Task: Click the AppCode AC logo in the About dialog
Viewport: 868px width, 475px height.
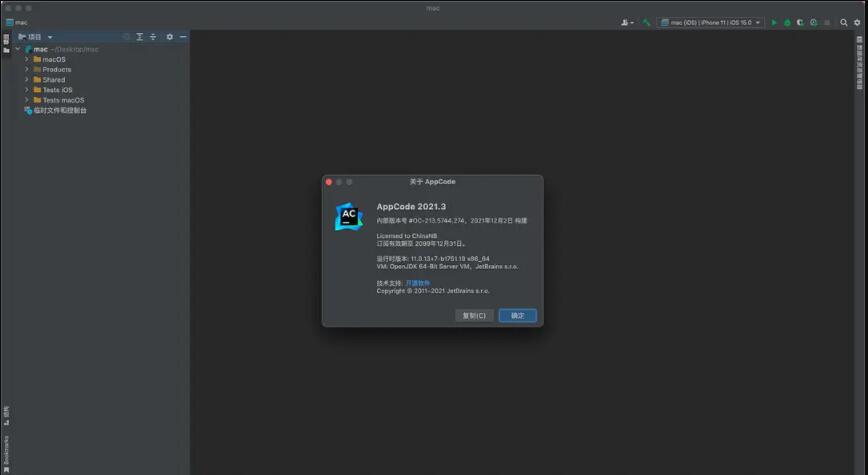Action: tap(349, 216)
